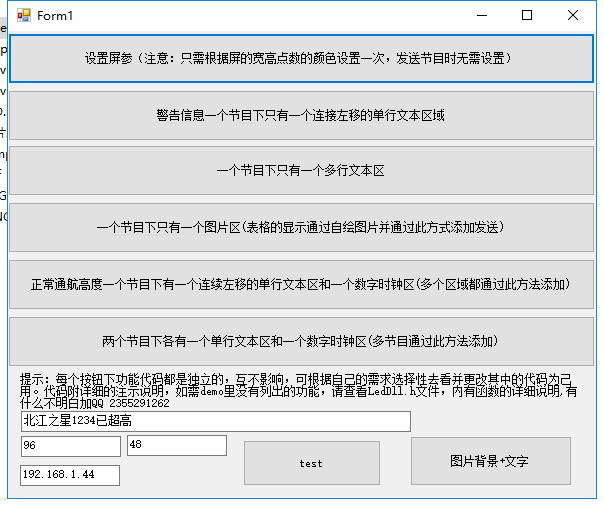Focus the IP address field 192.168.1.44

pos(70,475)
